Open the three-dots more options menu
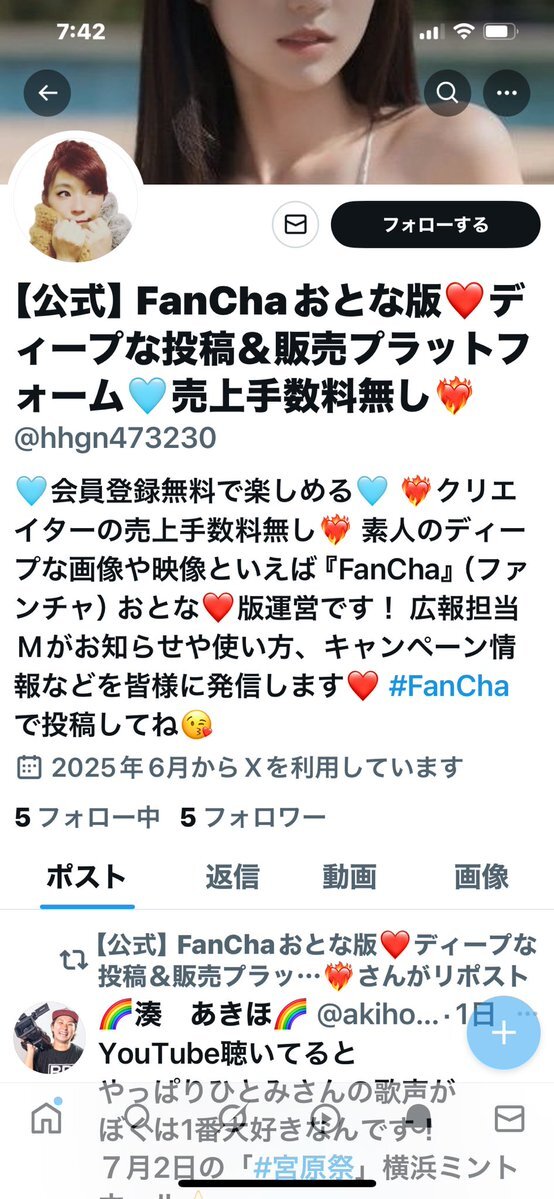Viewport: 554px width, 1199px height. (x=507, y=93)
